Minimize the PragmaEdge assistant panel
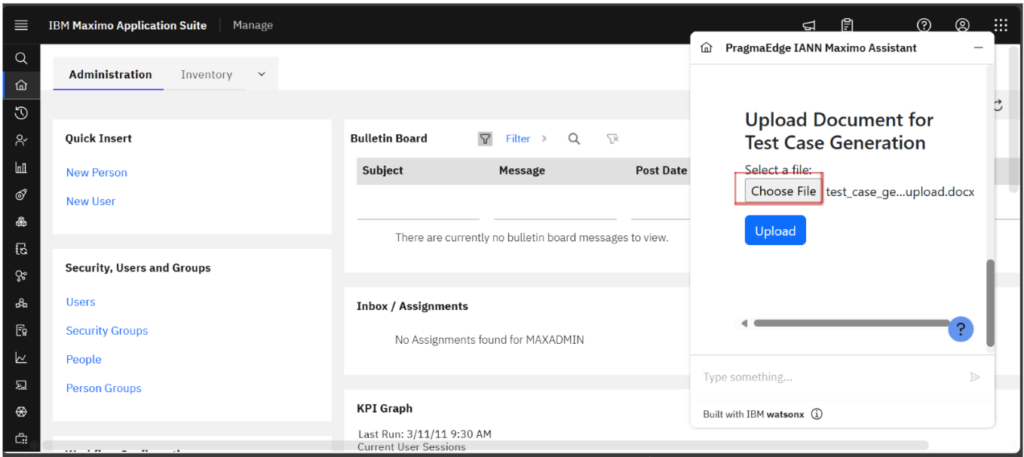 978,48
